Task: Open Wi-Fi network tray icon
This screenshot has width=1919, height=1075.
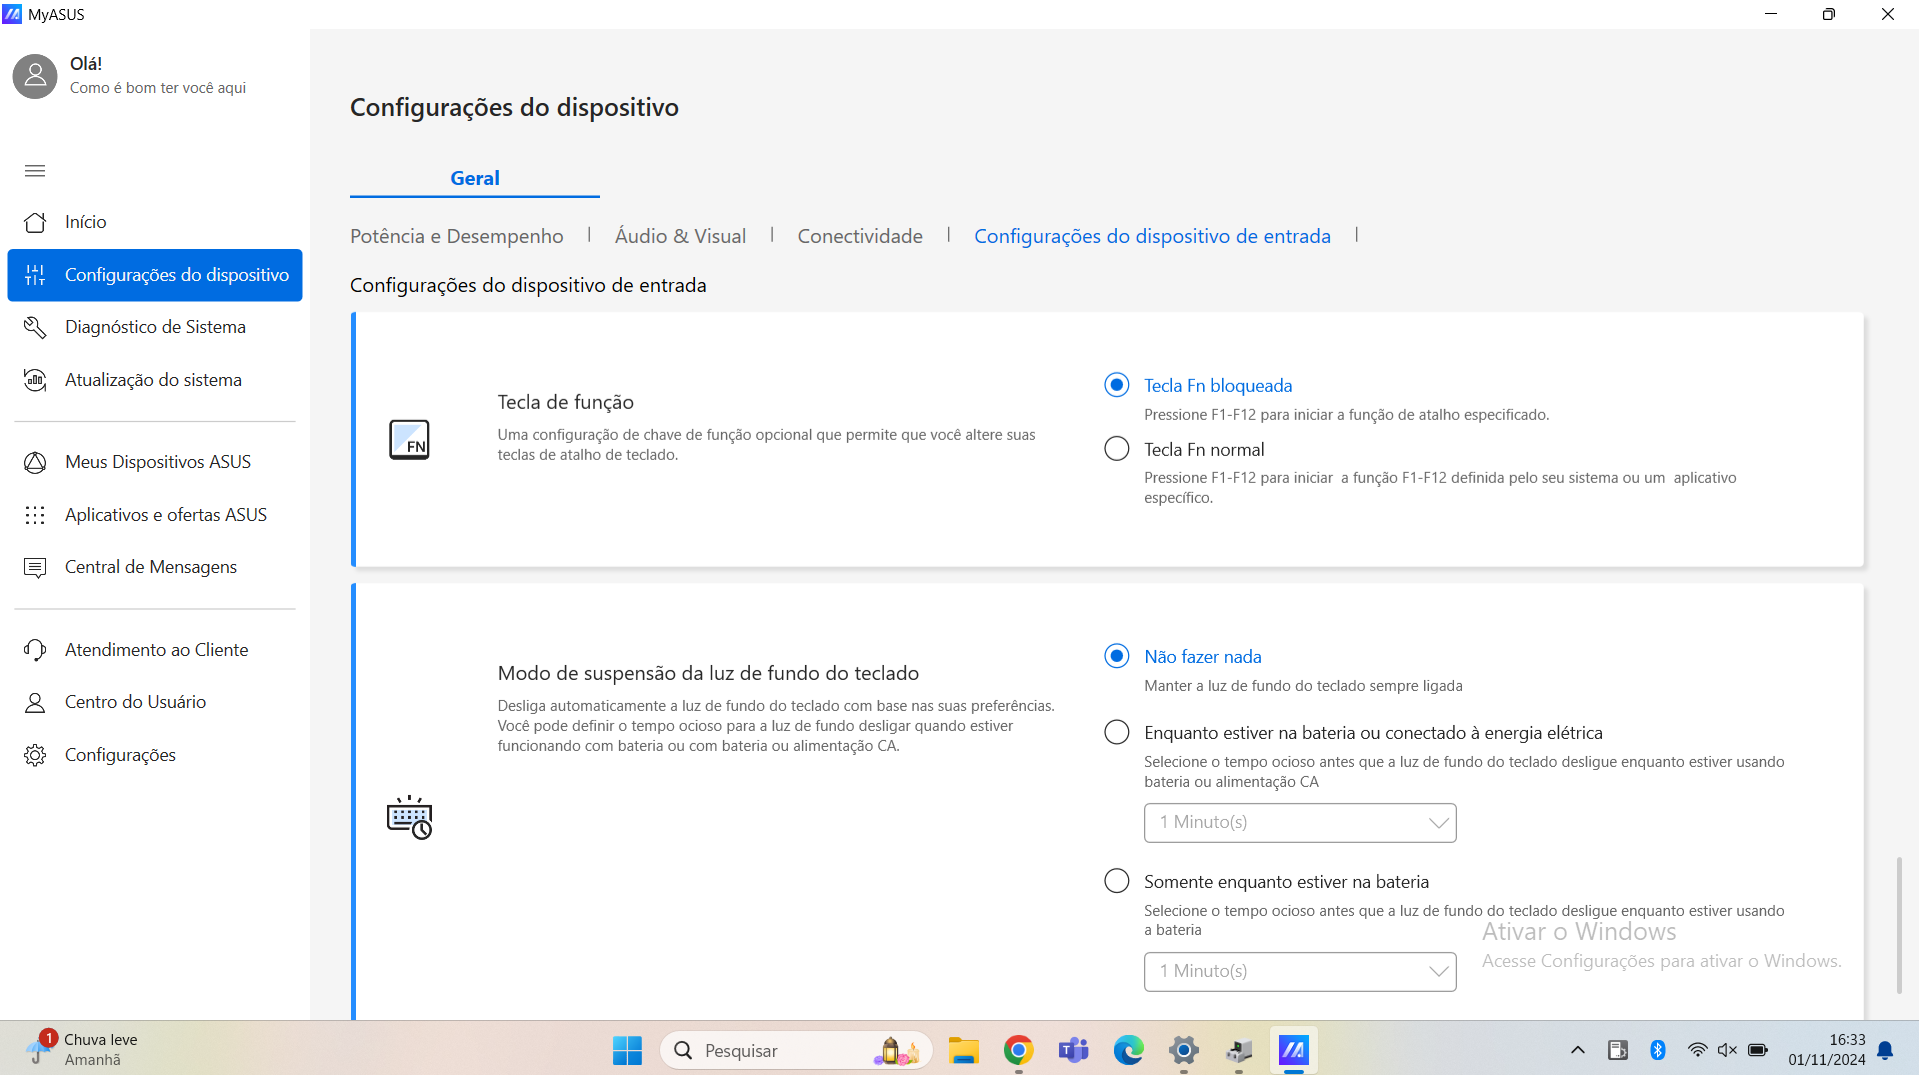Action: point(1697,1050)
